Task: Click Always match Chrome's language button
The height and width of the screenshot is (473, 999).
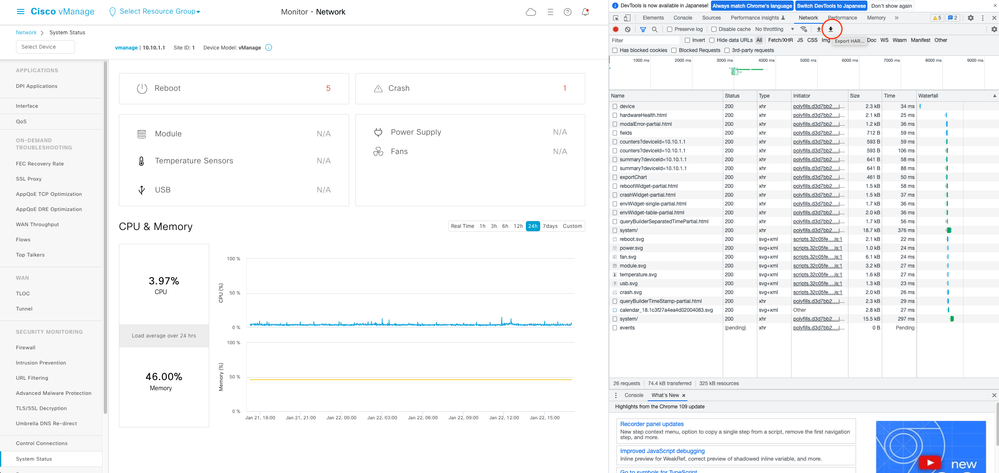Action: point(752,5)
